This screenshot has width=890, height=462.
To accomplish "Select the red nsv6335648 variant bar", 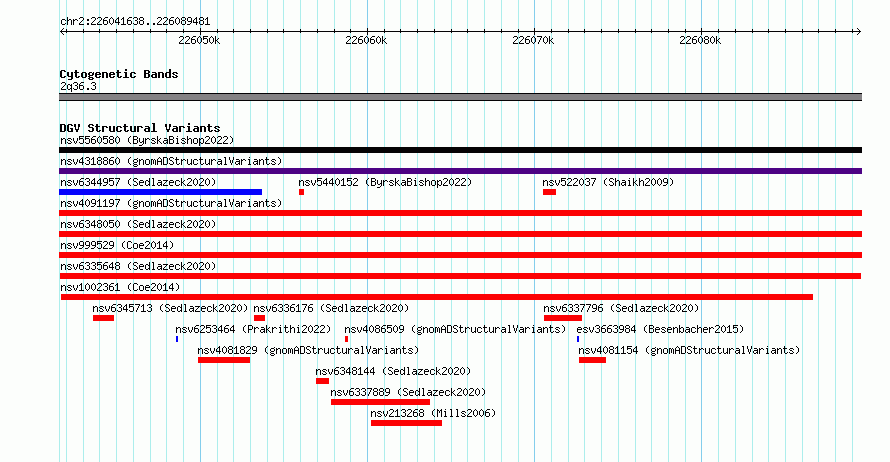I will (460, 276).
